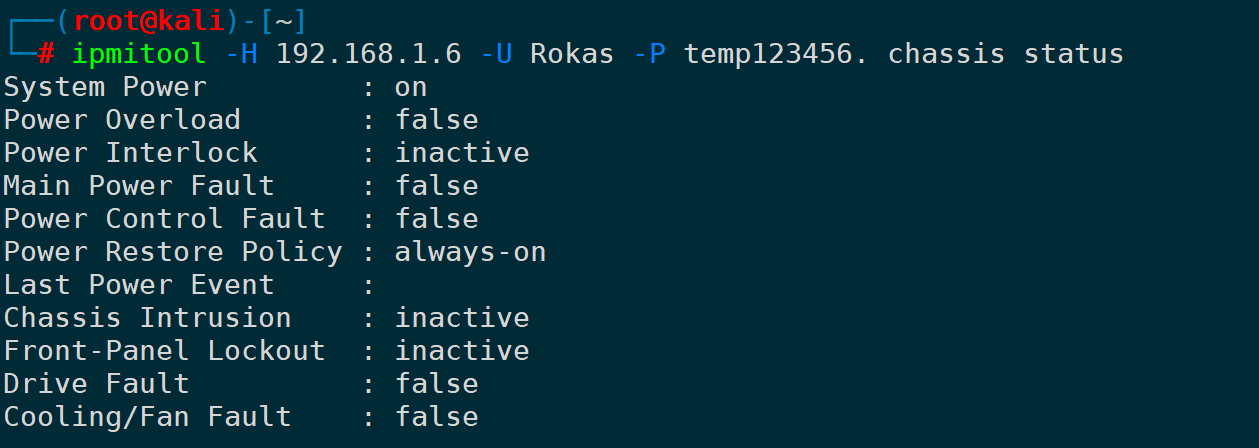Screen dimensions: 1259x448
Task: Click the System Power value on
Action: tap(411, 87)
